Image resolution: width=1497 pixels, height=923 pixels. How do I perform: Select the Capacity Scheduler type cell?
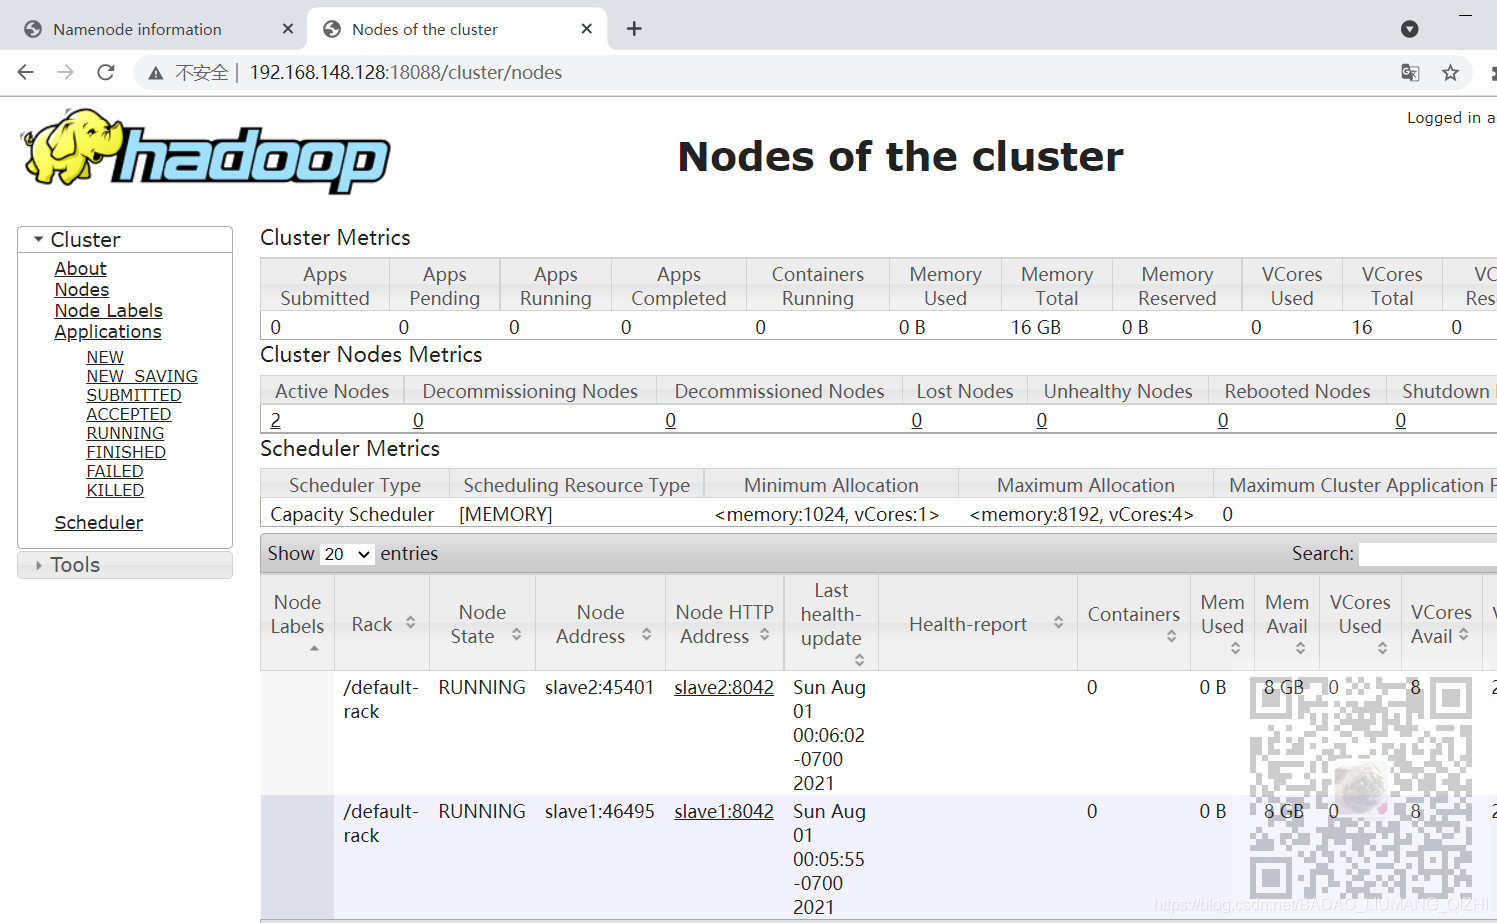click(x=352, y=515)
